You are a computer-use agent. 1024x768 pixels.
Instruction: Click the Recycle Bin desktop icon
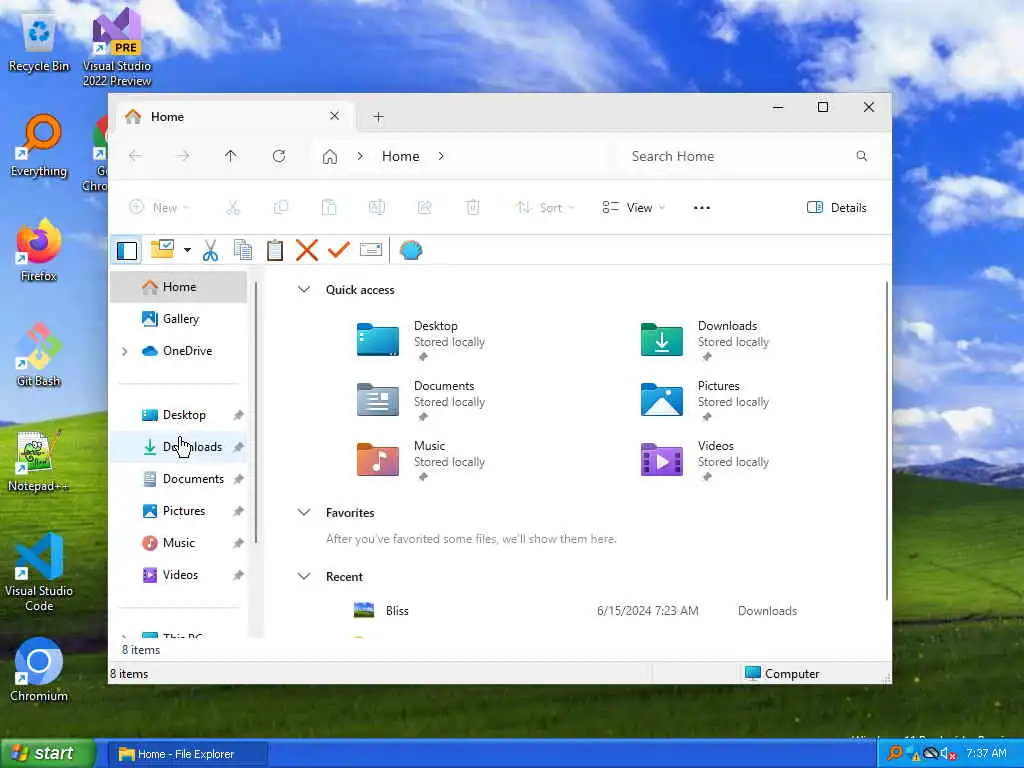[x=39, y=44]
